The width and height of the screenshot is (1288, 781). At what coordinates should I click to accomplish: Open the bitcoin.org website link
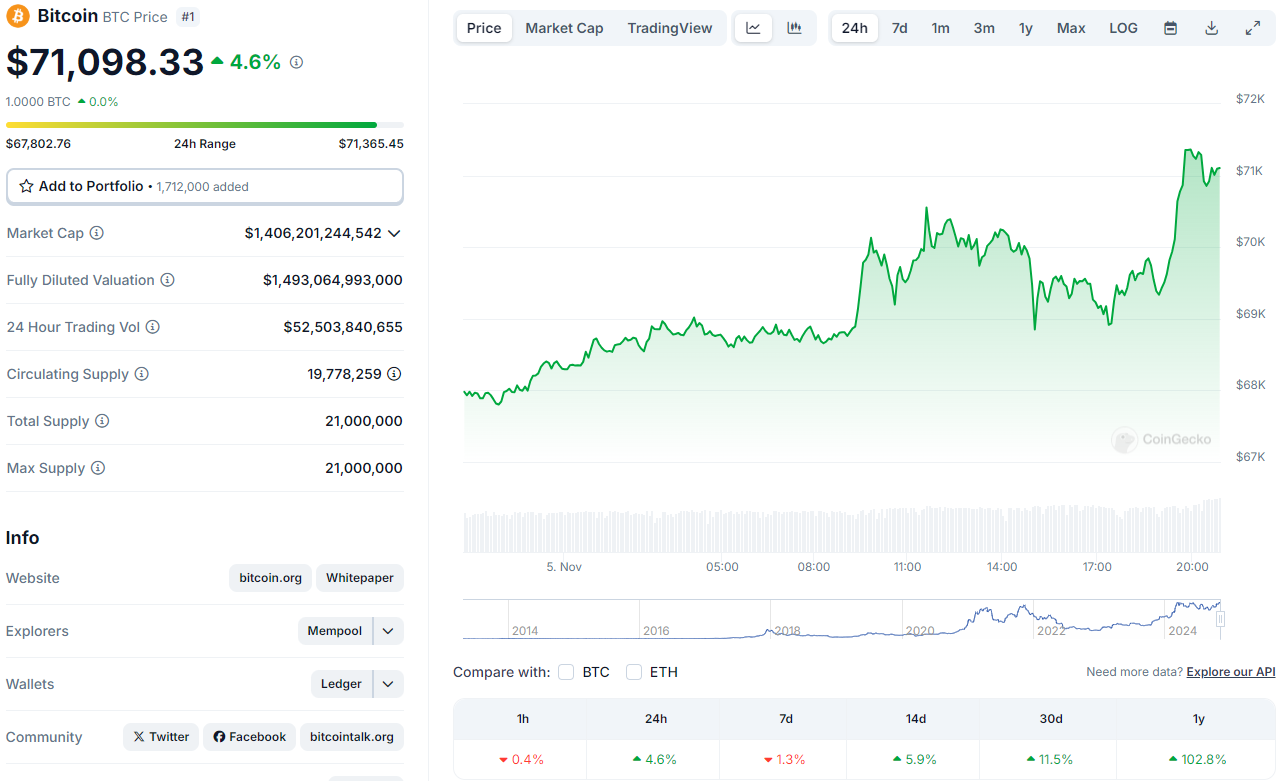(x=271, y=578)
